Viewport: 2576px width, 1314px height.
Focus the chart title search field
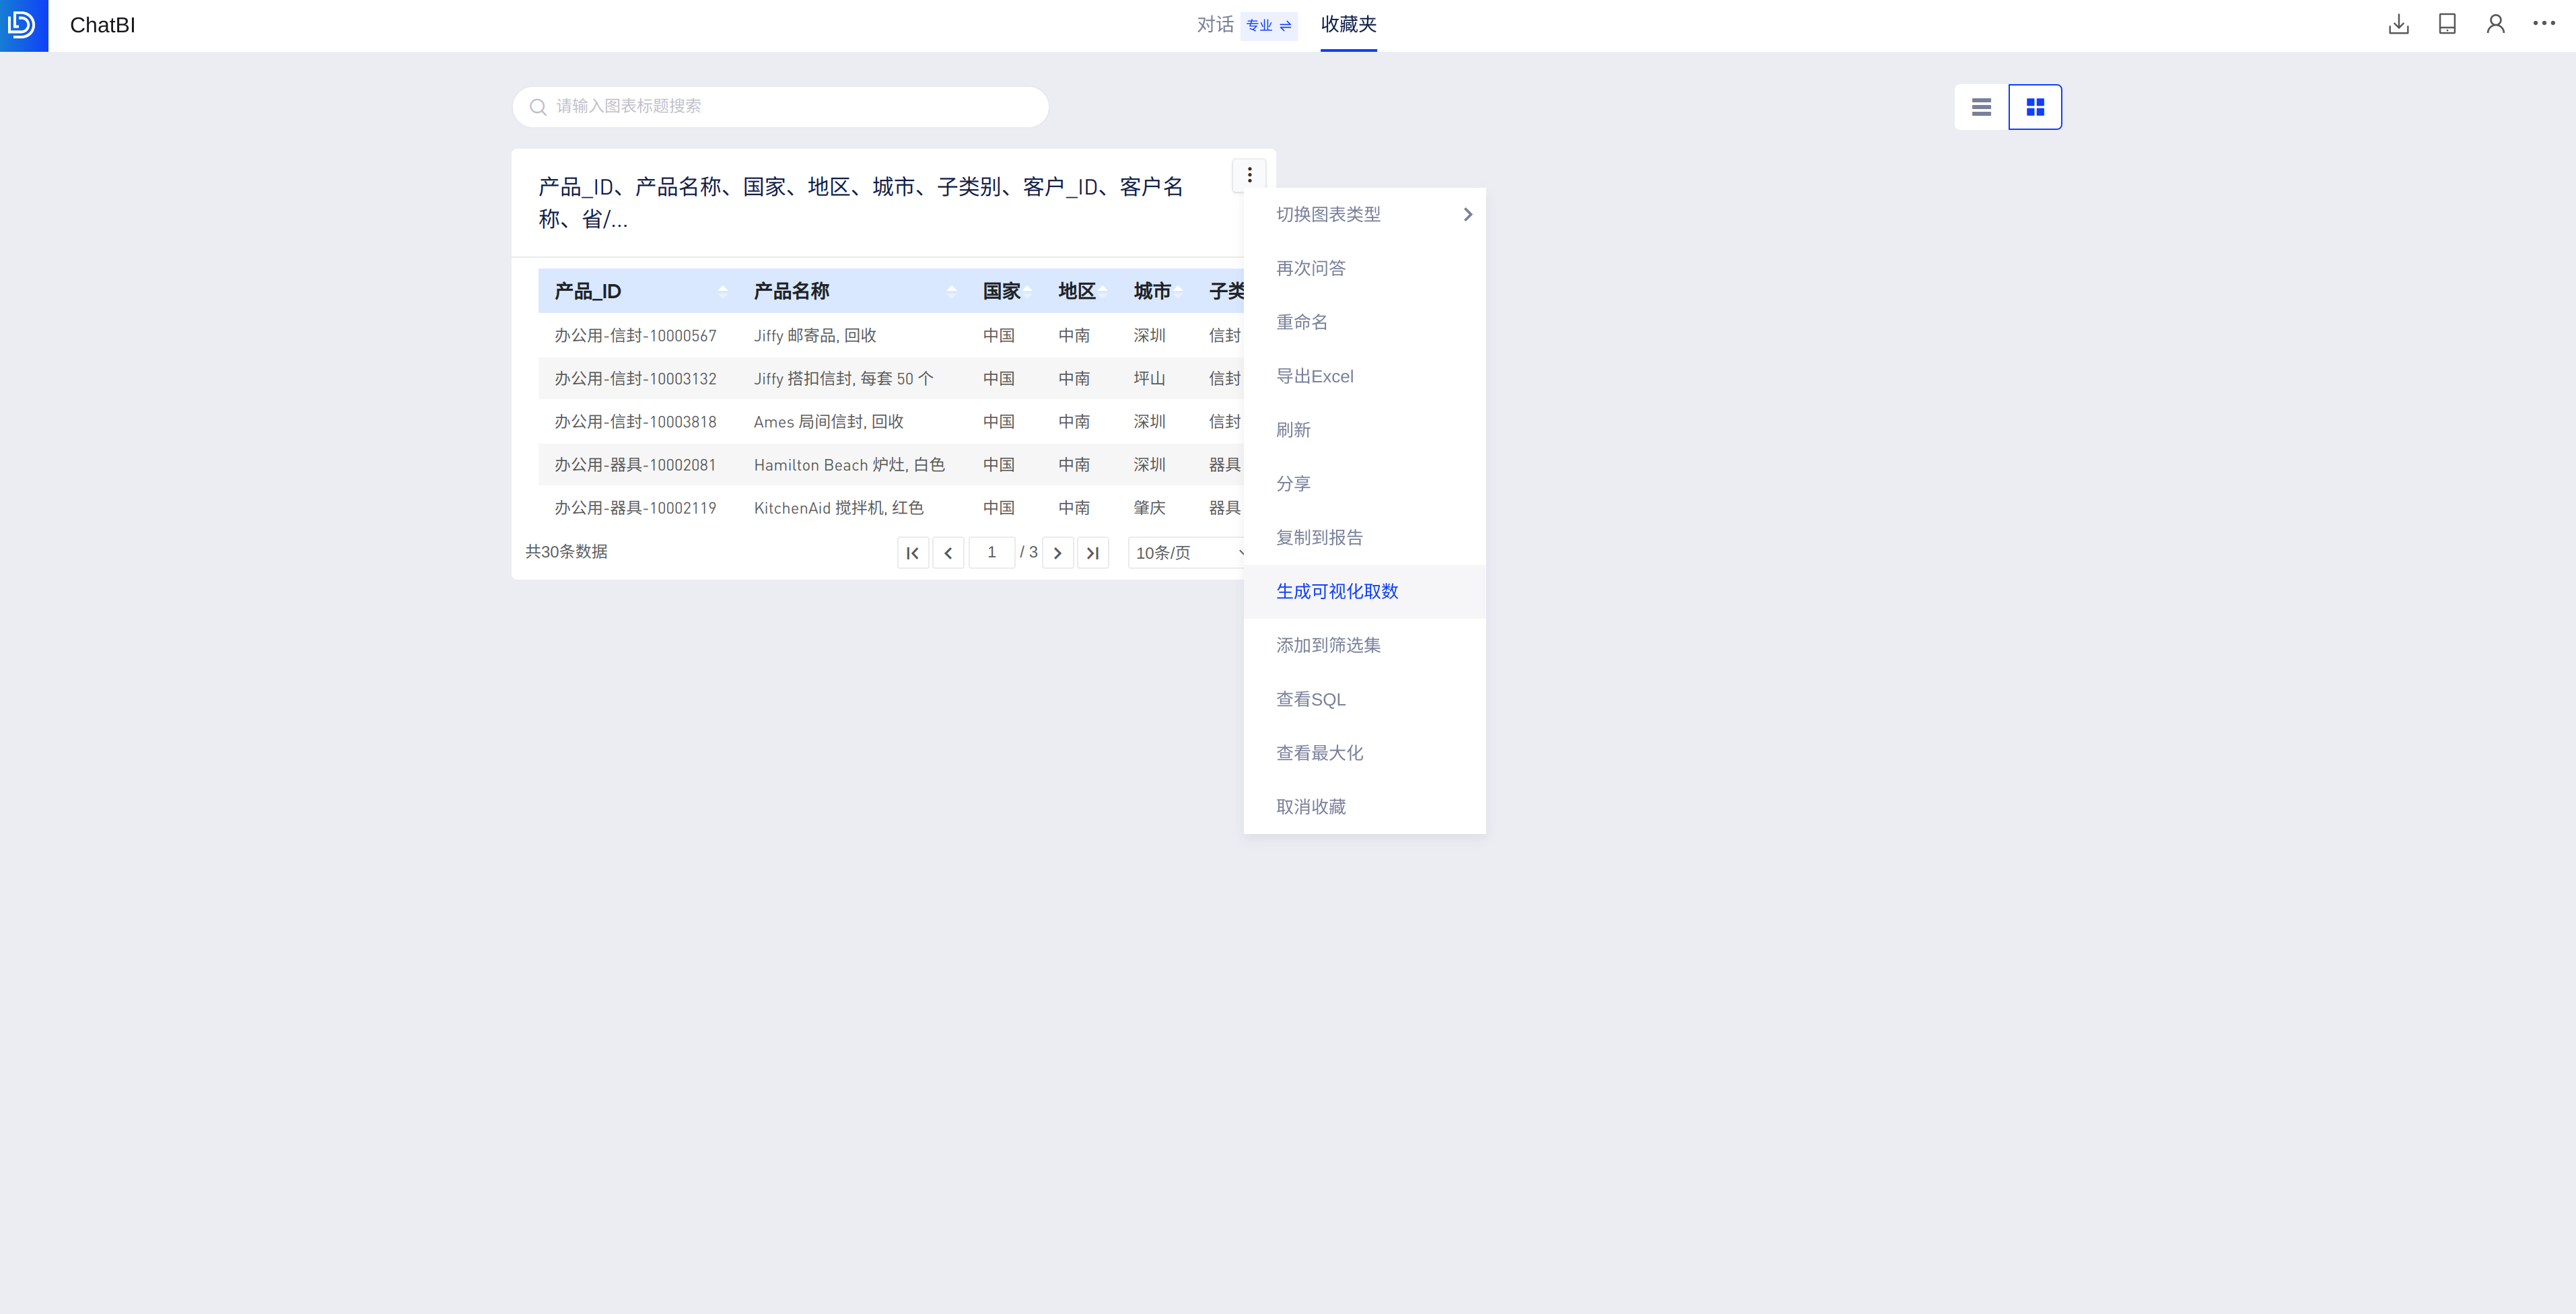click(x=780, y=107)
